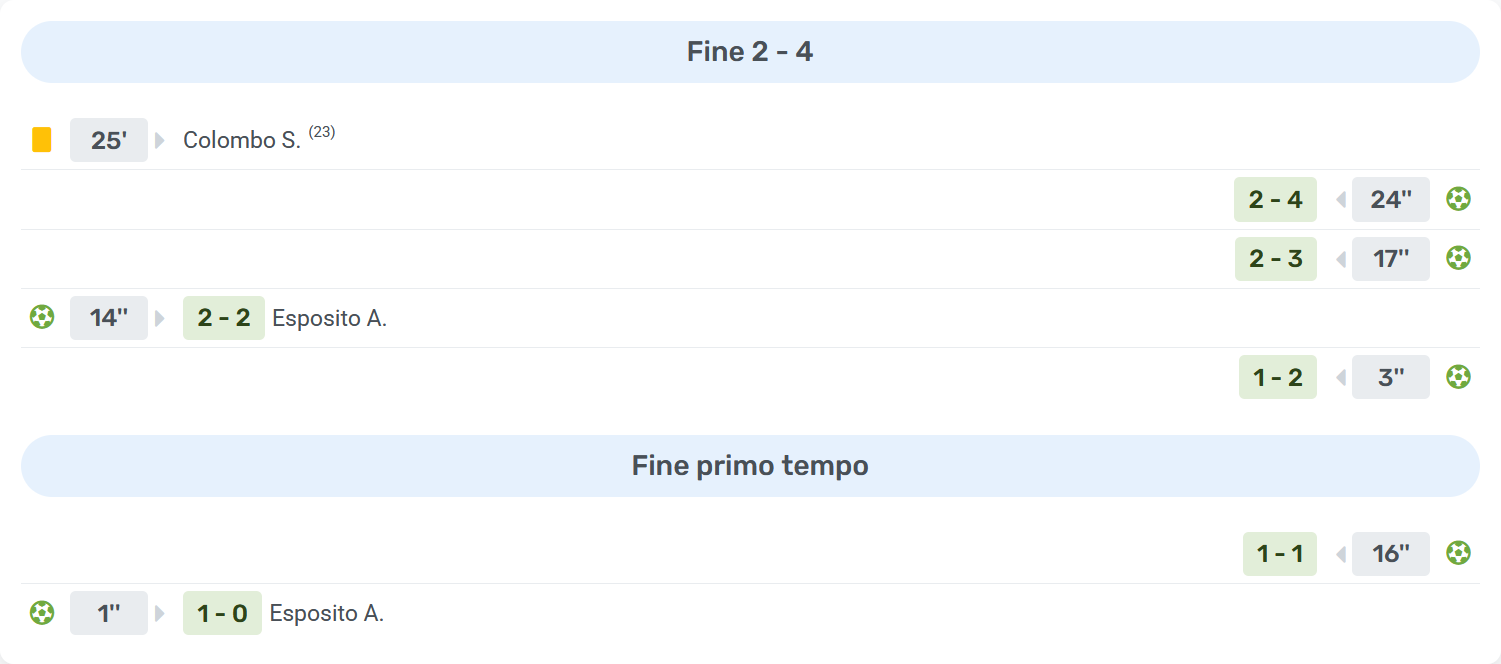Image resolution: width=1501 pixels, height=664 pixels.
Task: Click the 25' minute time badge
Action: (109, 140)
